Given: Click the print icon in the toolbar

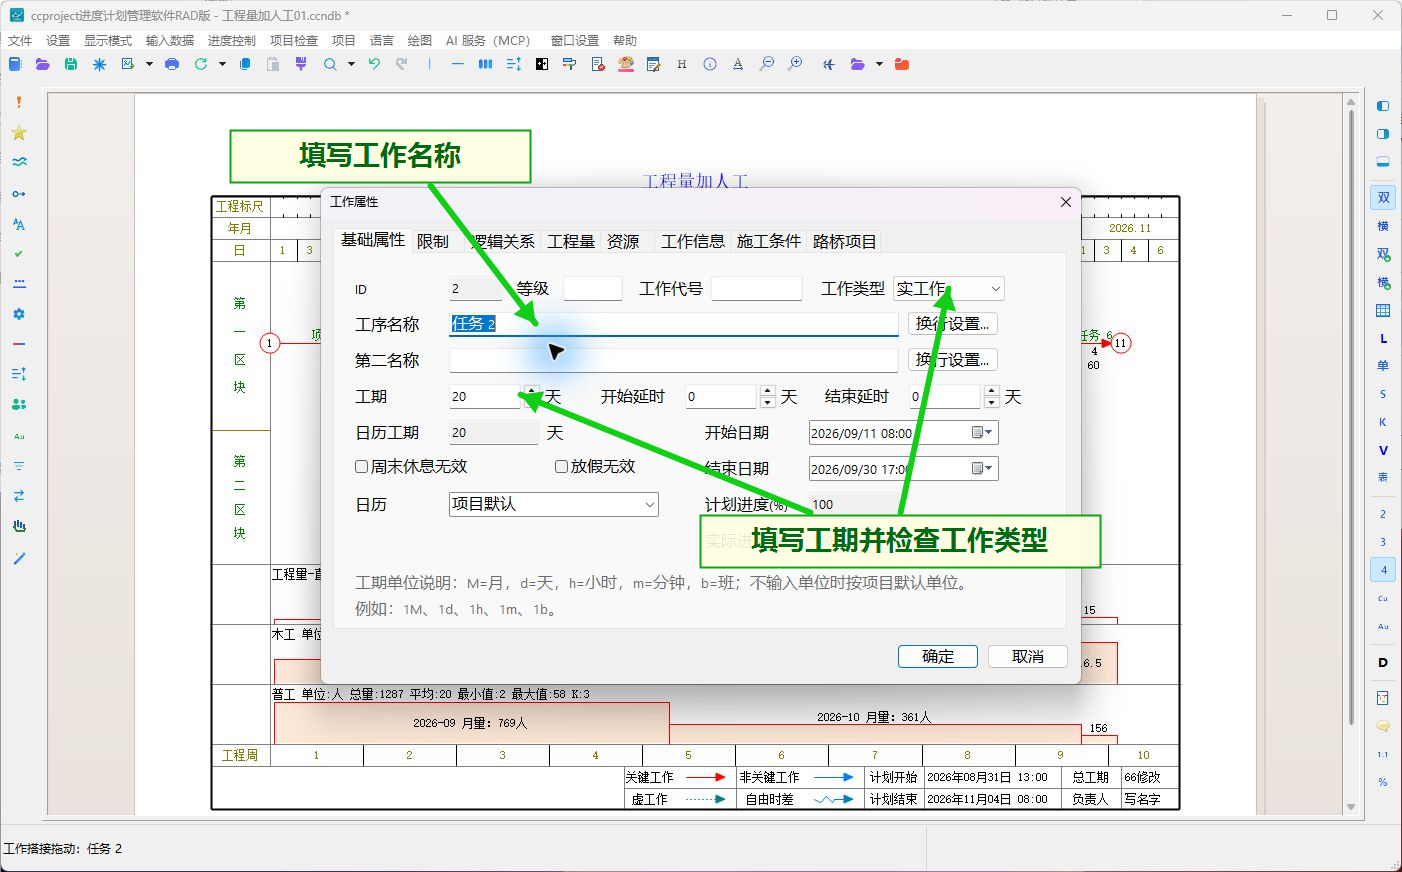Looking at the screenshot, I should pyautogui.click(x=172, y=64).
